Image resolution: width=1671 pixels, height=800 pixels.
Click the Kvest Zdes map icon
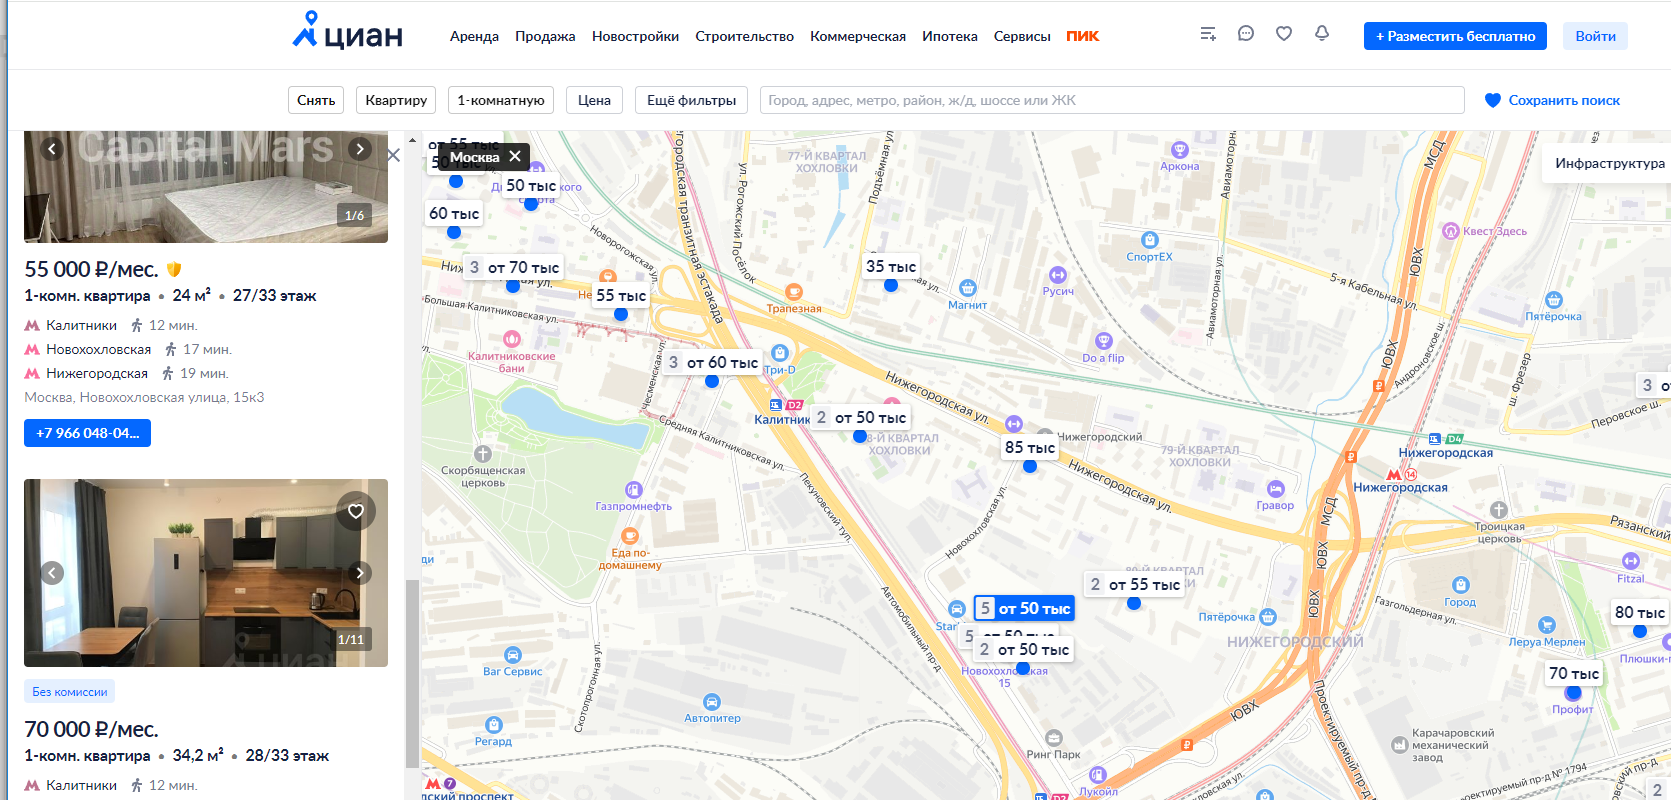click(1451, 231)
